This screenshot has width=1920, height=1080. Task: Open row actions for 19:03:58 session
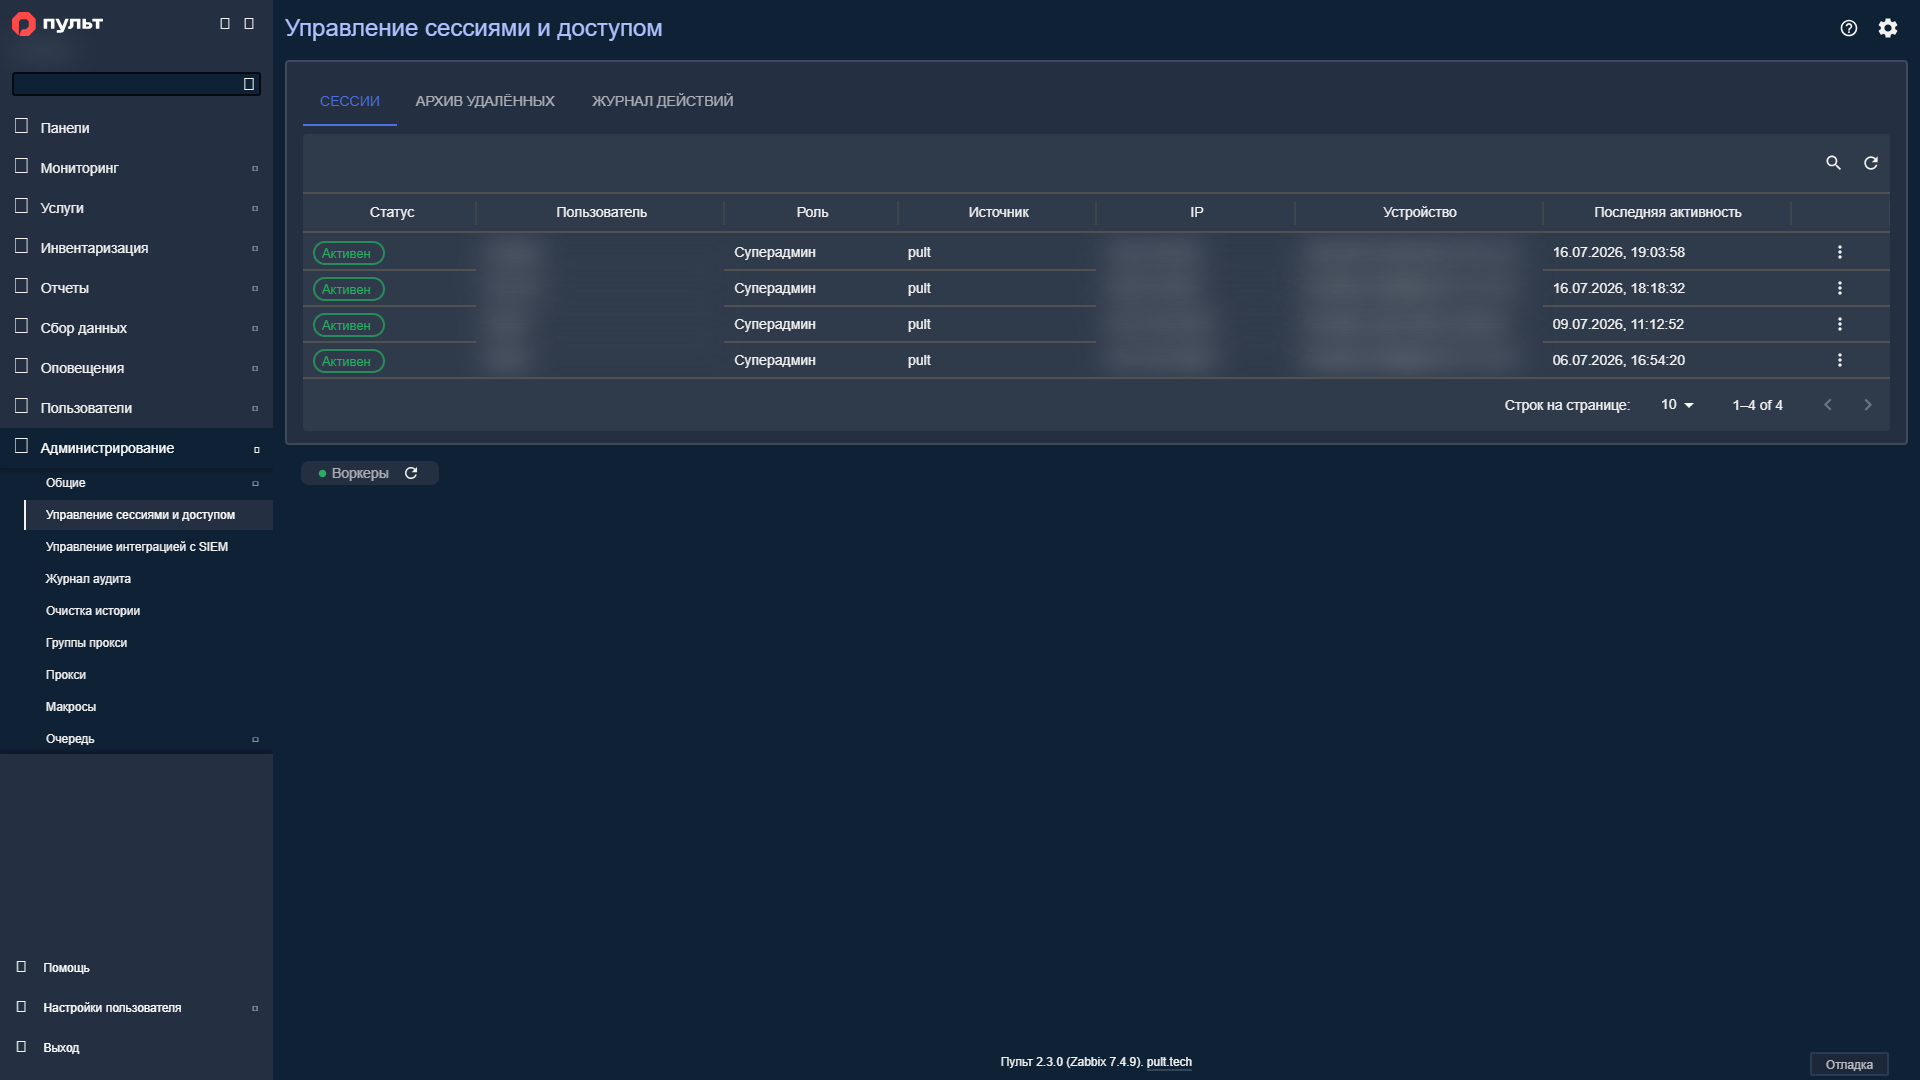(1840, 252)
